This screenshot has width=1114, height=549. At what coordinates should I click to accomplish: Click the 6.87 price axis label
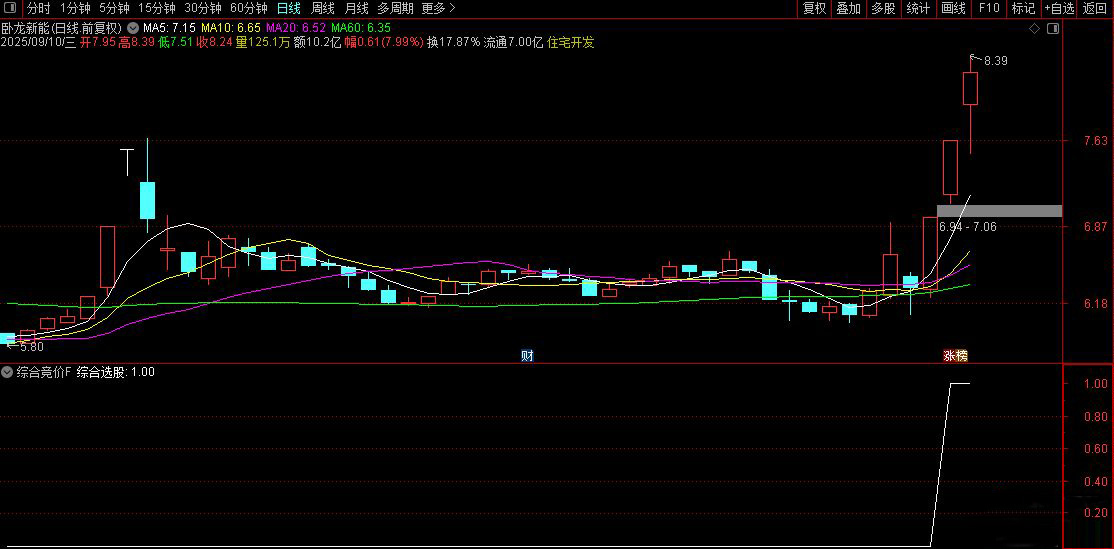[x=1097, y=227]
